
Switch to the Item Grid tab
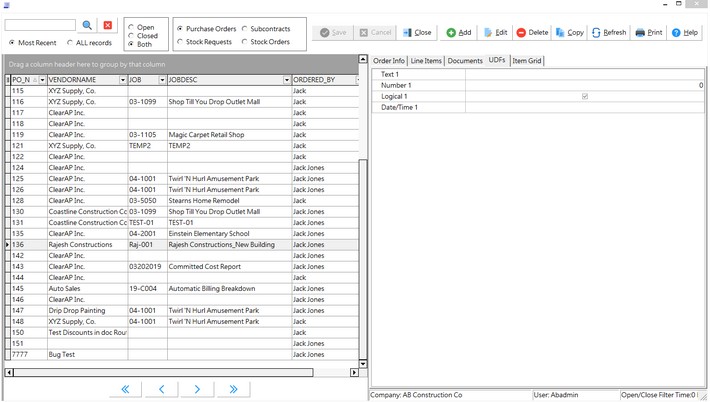pyautogui.click(x=527, y=61)
